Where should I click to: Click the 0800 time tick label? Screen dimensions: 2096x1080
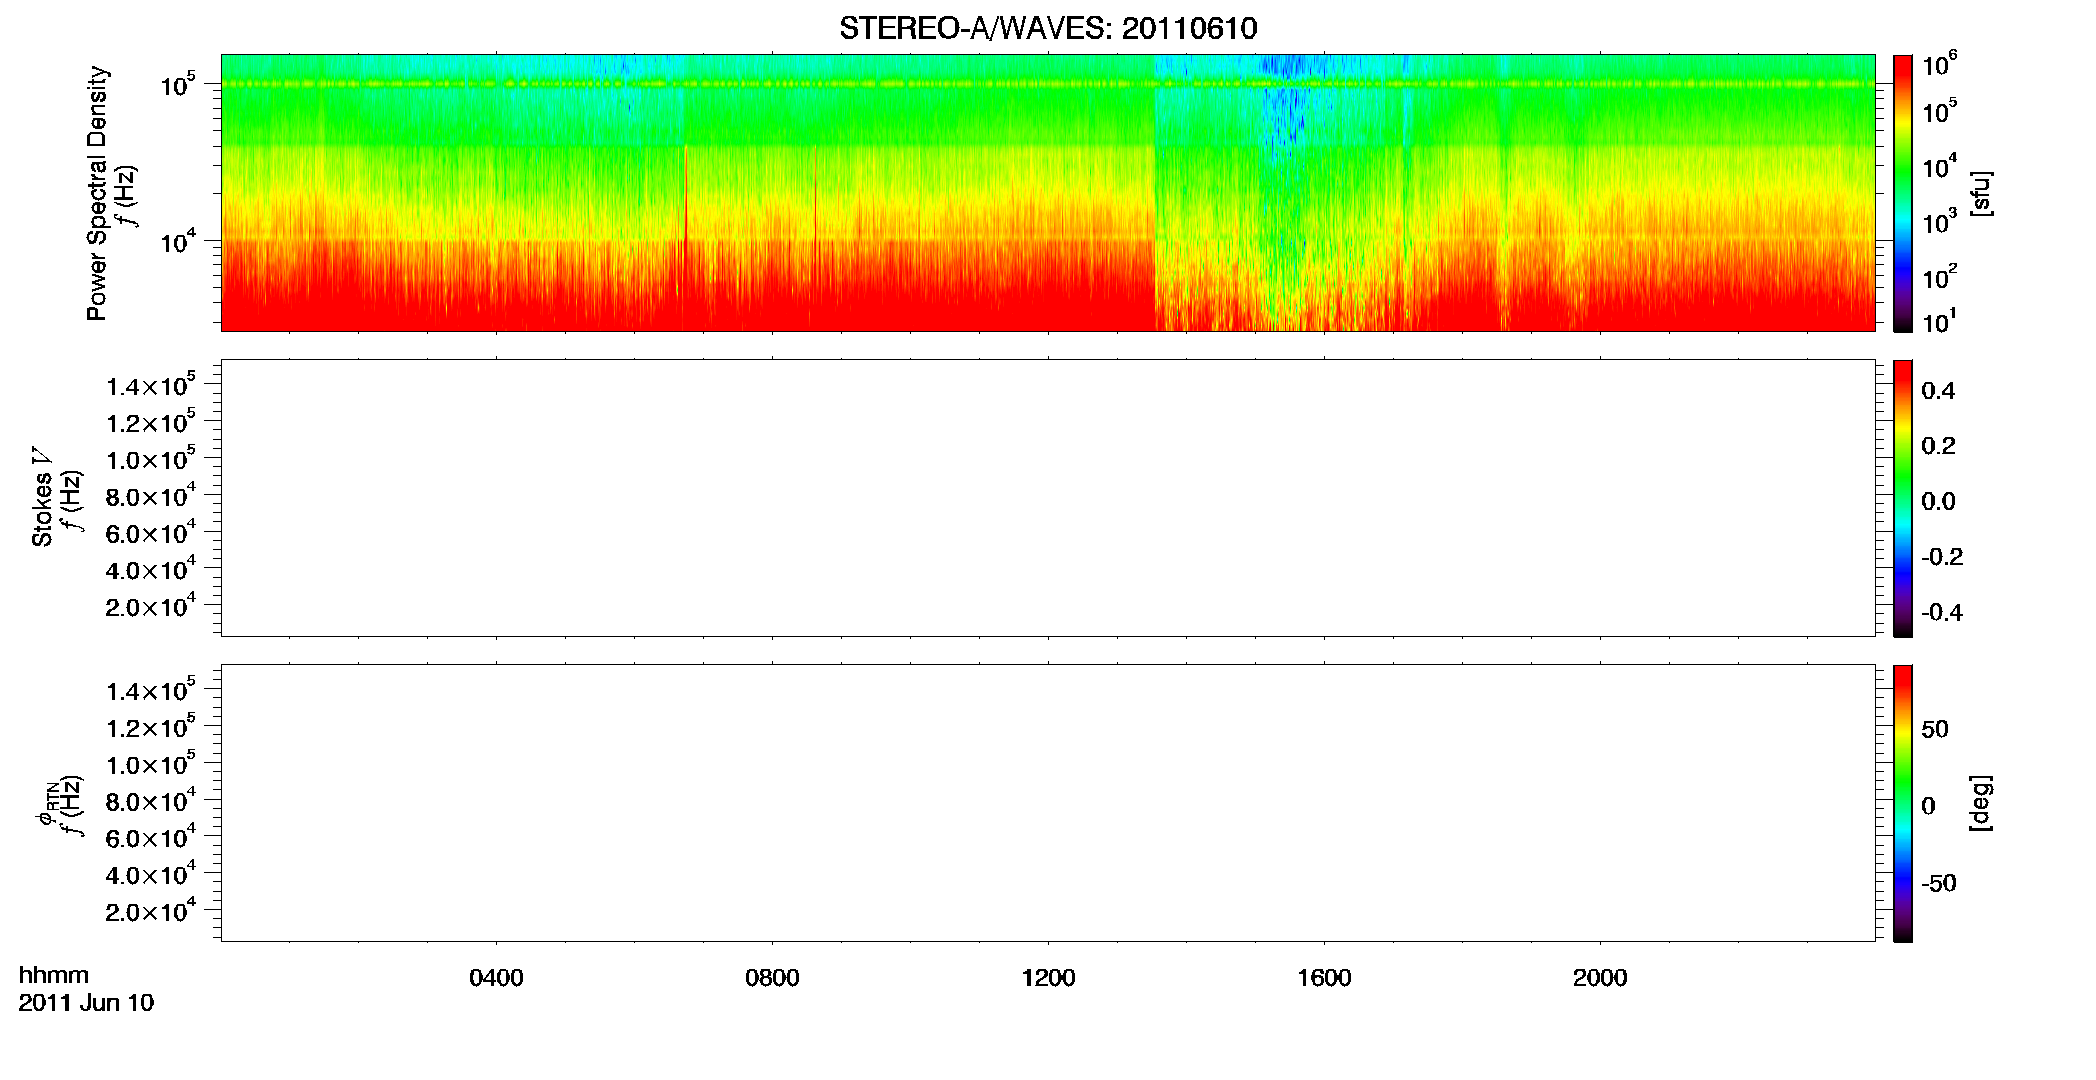coord(772,978)
